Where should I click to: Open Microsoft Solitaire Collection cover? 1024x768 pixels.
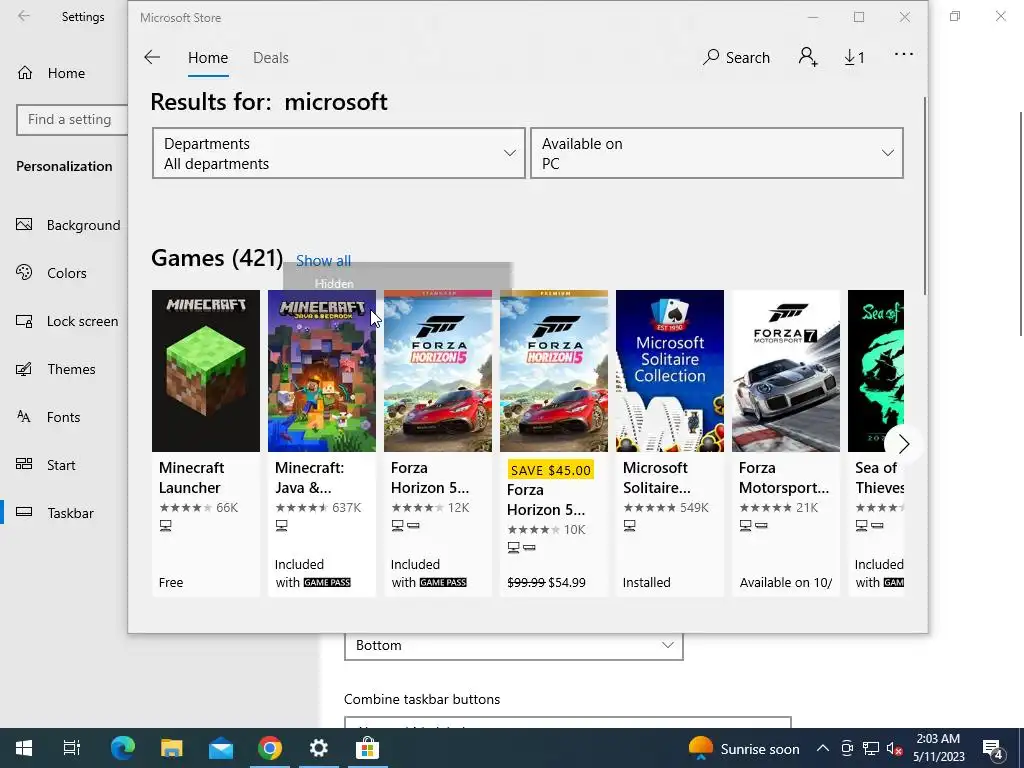click(669, 370)
